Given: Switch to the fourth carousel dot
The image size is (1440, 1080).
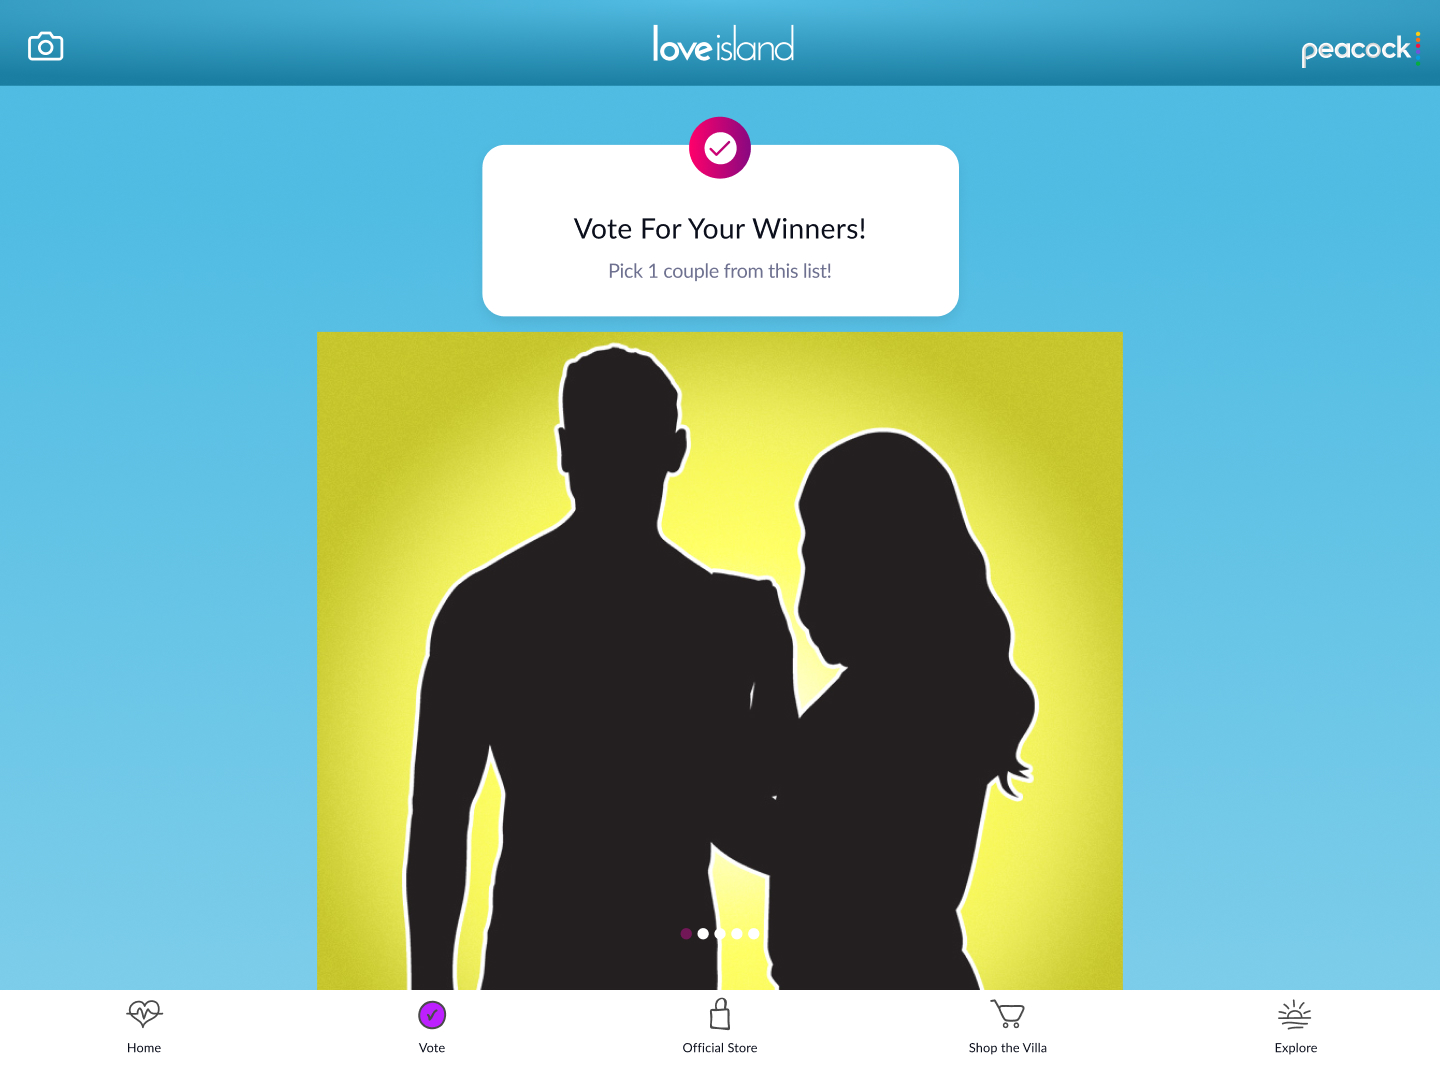Looking at the screenshot, I should pyautogui.click(x=737, y=934).
